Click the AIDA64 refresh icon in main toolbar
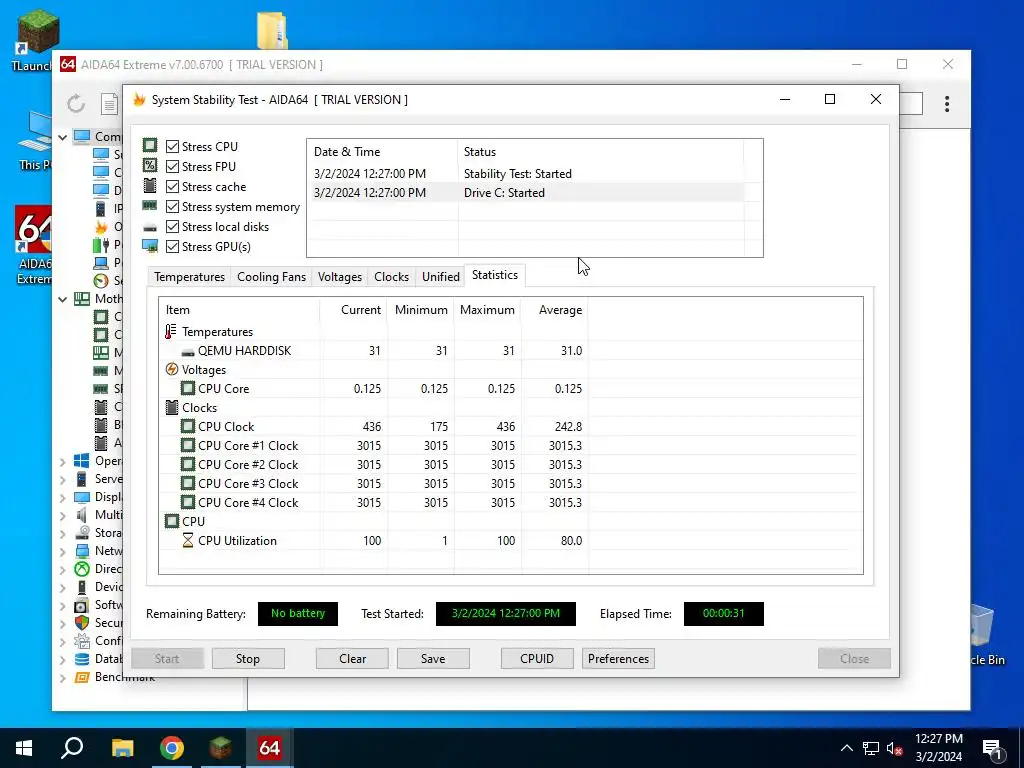 coord(76,103)
